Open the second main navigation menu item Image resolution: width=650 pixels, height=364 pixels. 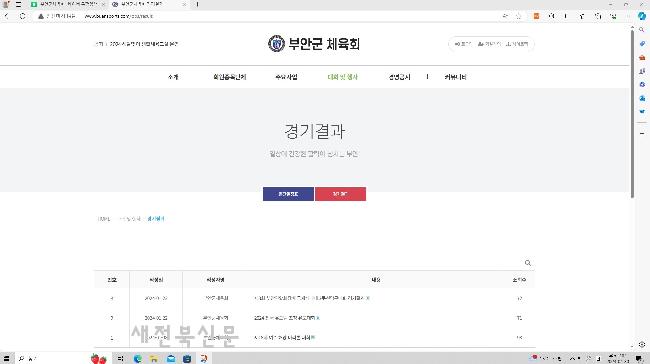pyautogui.click(x=230, y=77)
